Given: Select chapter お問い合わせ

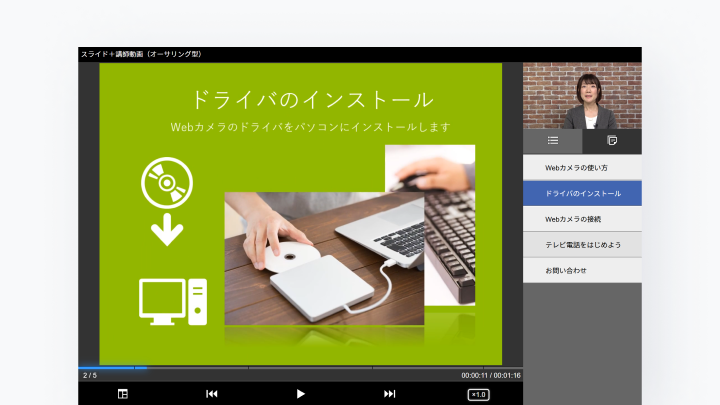Looking at the screenshot, I should point(582,270).
